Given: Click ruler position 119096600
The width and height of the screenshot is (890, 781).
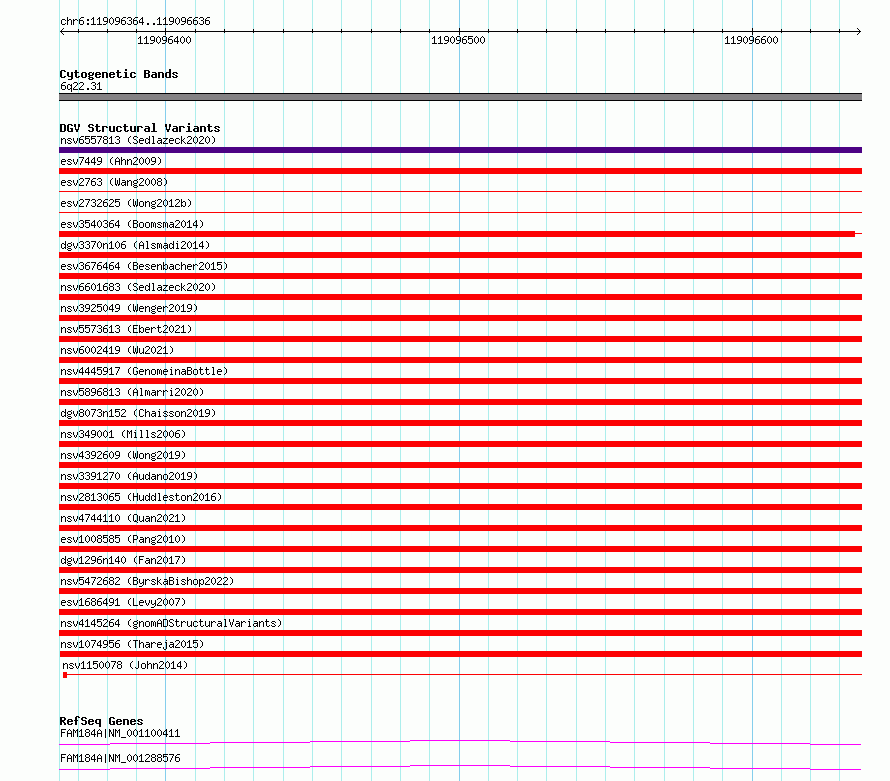Looking at the screenshot, I should 751,40.
